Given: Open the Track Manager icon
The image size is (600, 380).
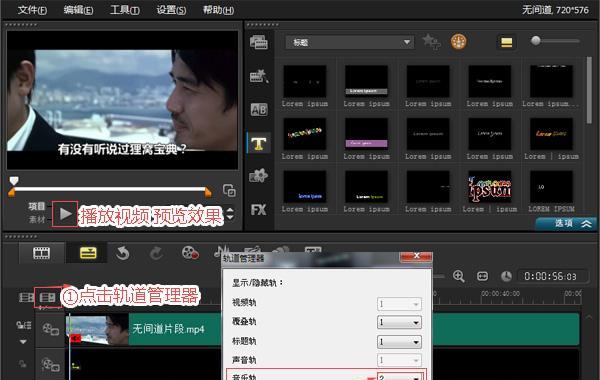Looking at the screenshot, I should tap(47, 297).
